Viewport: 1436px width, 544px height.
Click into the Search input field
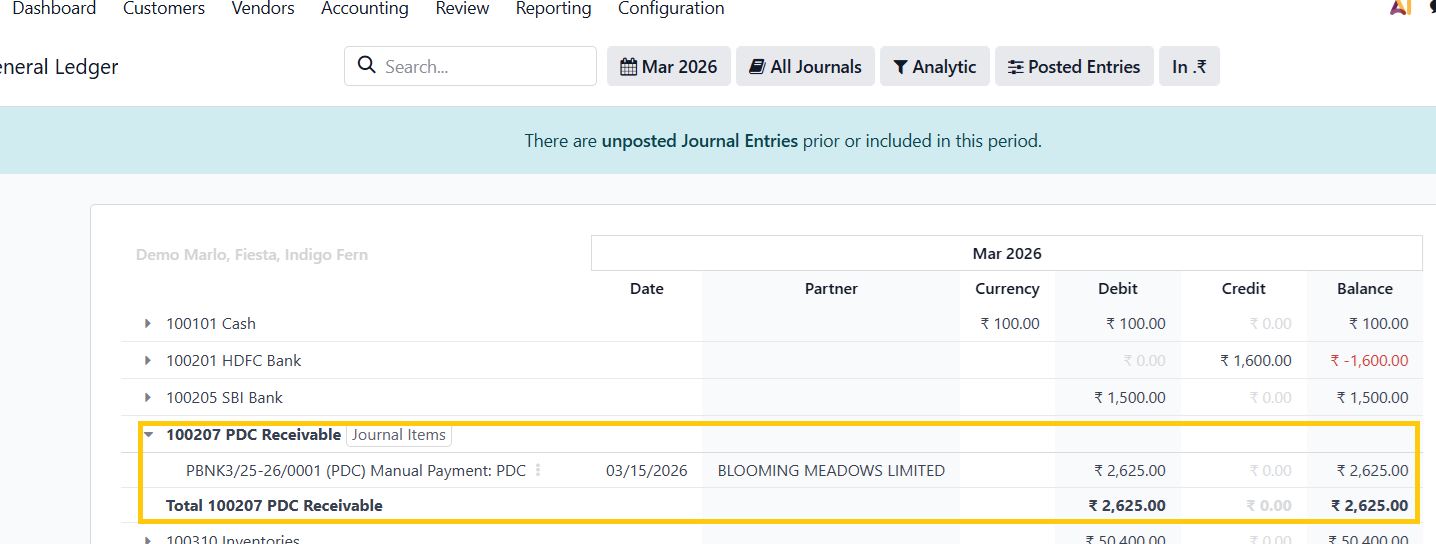point(484,67)
